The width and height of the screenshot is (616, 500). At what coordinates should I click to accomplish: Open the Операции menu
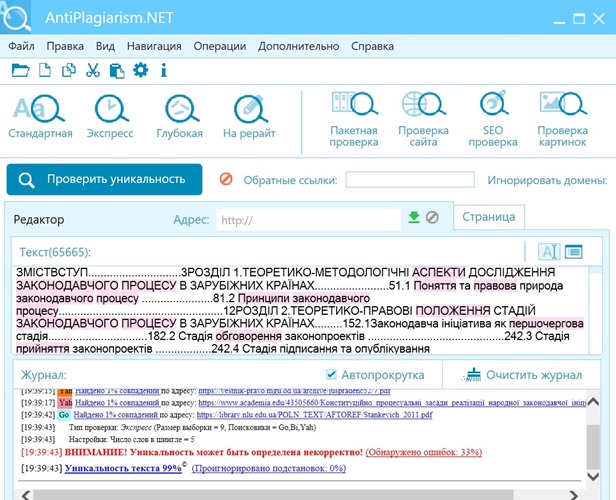220,46
